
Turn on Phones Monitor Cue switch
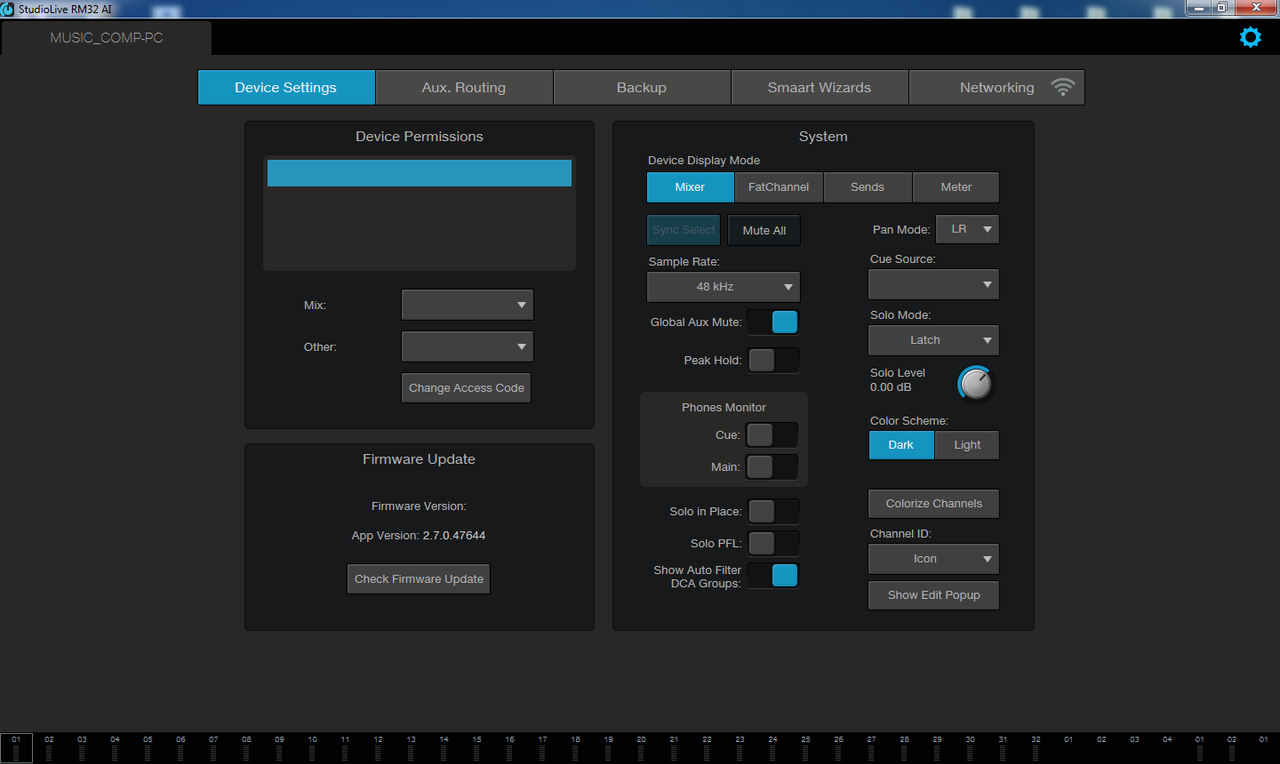772,435
